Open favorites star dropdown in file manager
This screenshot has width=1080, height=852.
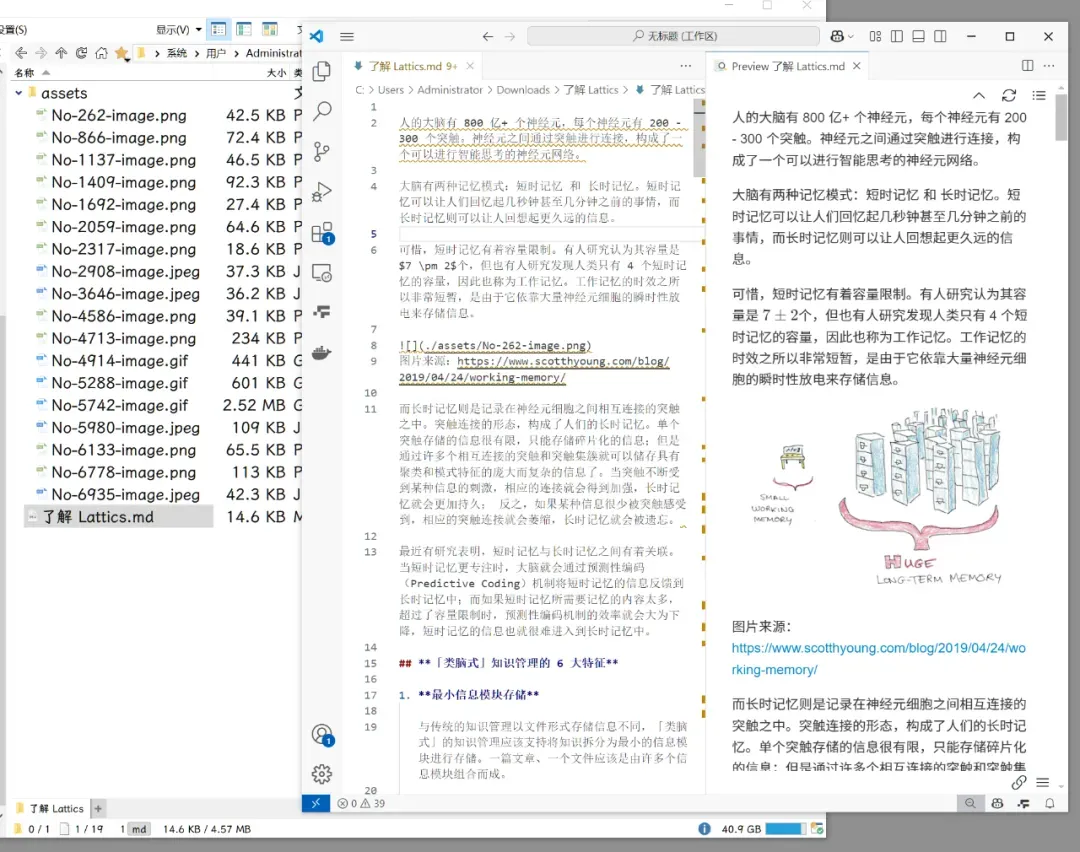click(122, 54)
